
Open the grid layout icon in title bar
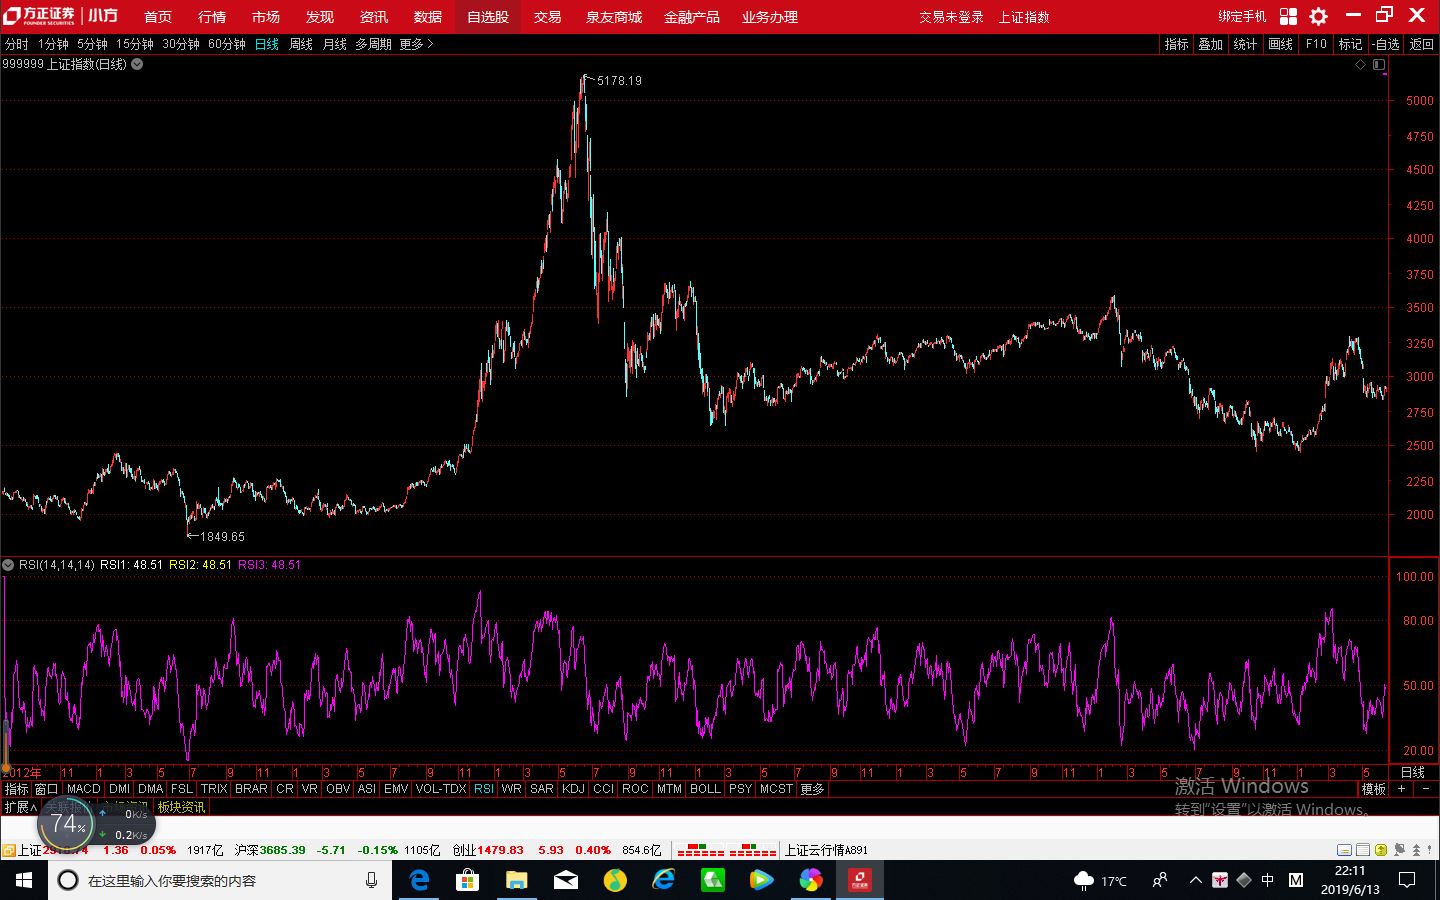coord(1288,16)
